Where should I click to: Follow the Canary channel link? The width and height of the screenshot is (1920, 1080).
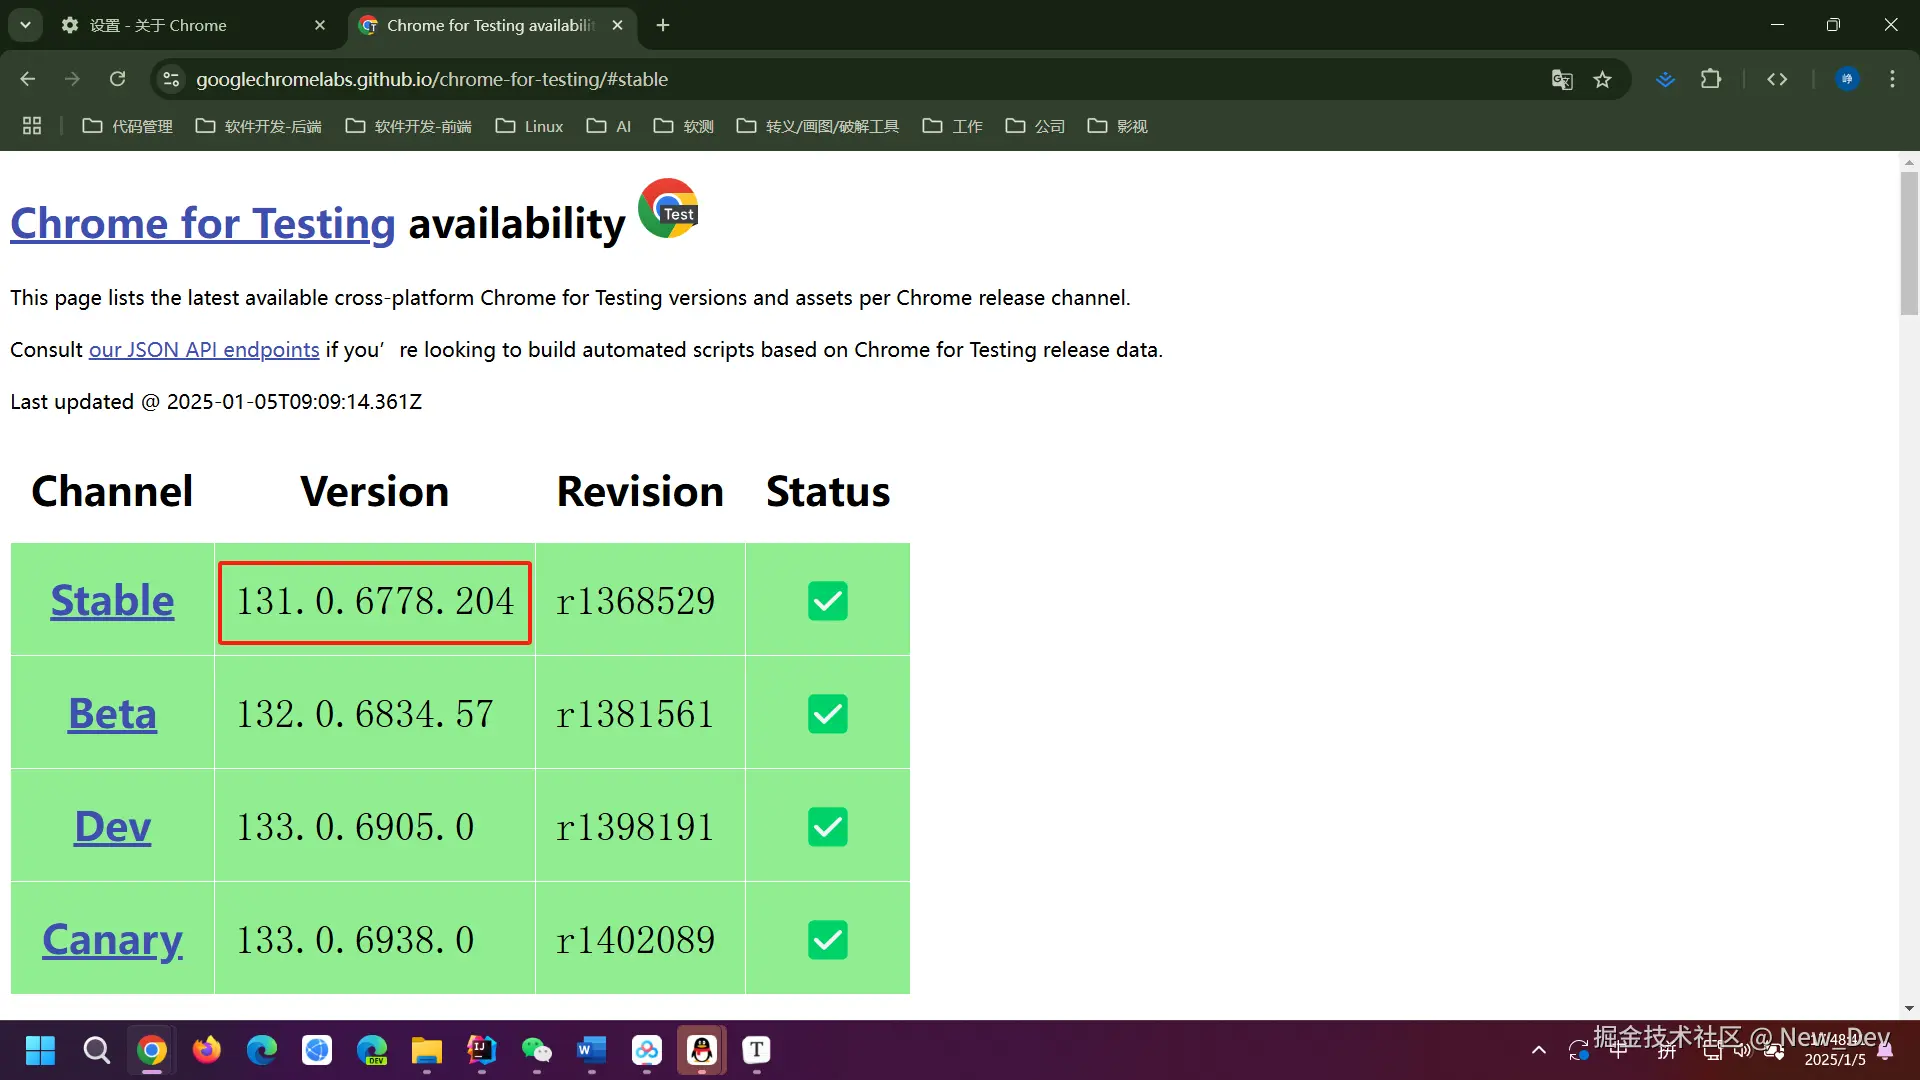pos(112,940)
